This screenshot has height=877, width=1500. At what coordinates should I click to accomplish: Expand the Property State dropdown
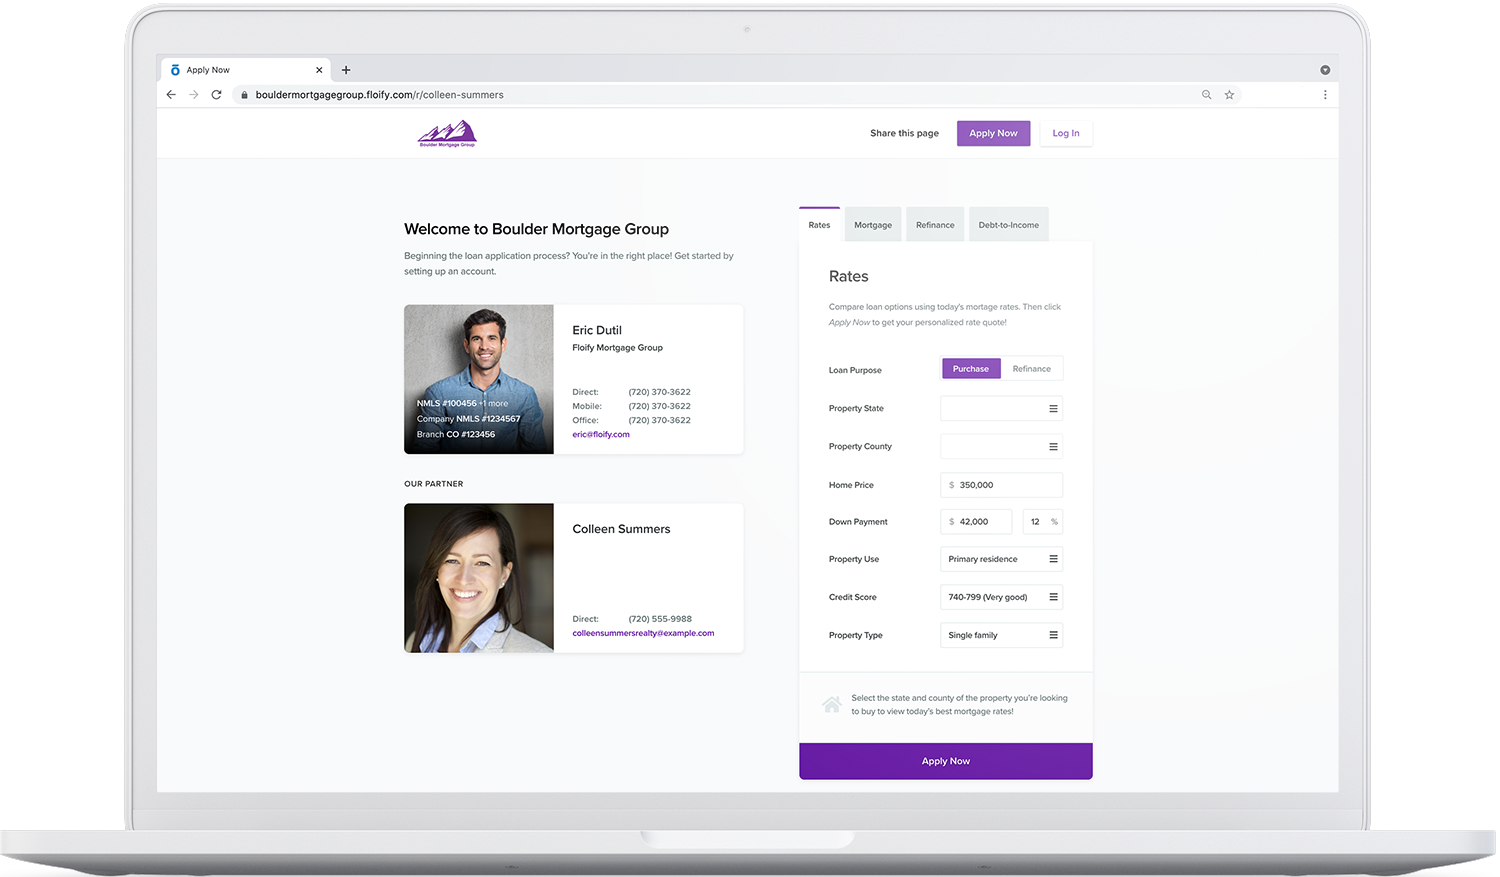point(1001,409)
